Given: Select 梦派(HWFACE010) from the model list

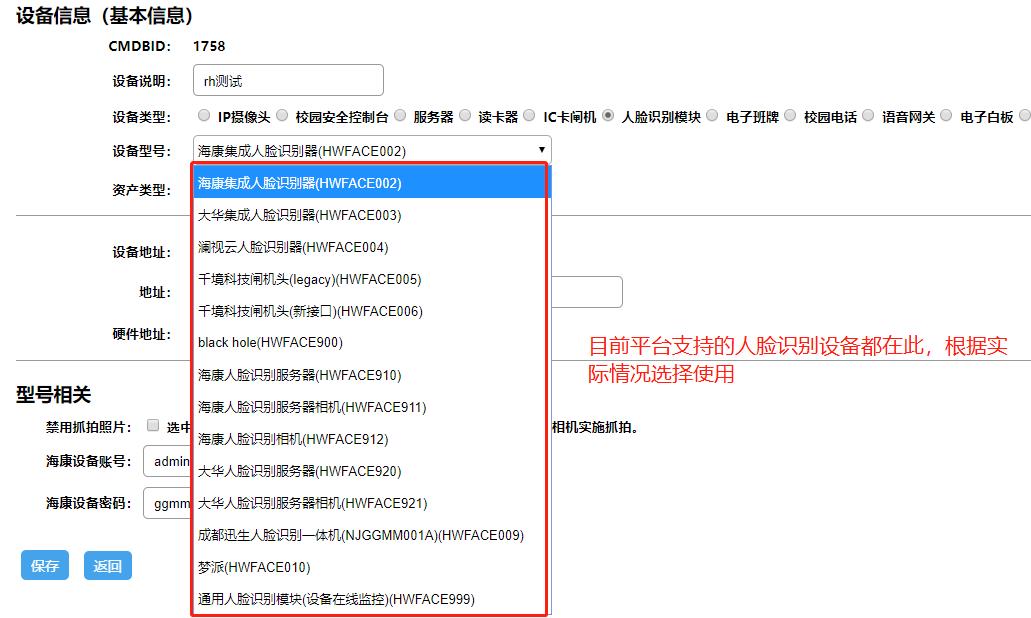Looking at the screenshot, I should coord(254,567).
